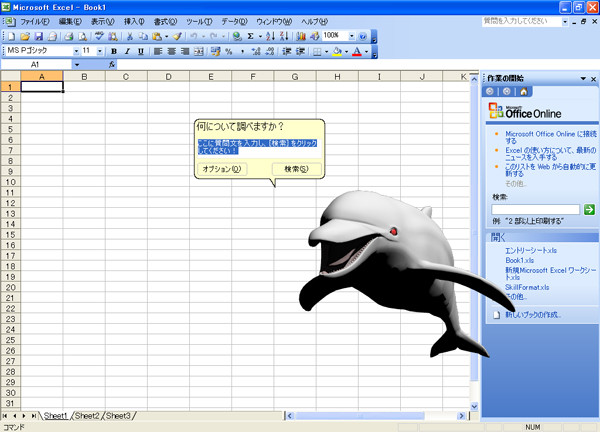The image size is (600, 432).
Task: Click the 検索(S) button in assistant balloon
Action: tap(297, 169)
